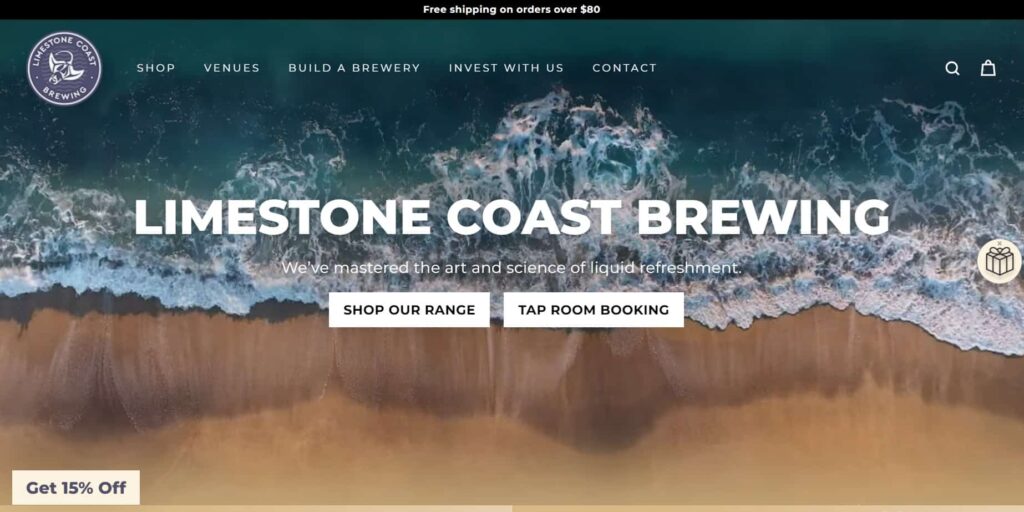Click the black announcement bar background
This screenshot has width=1024, height=512.
click(196, 10)
